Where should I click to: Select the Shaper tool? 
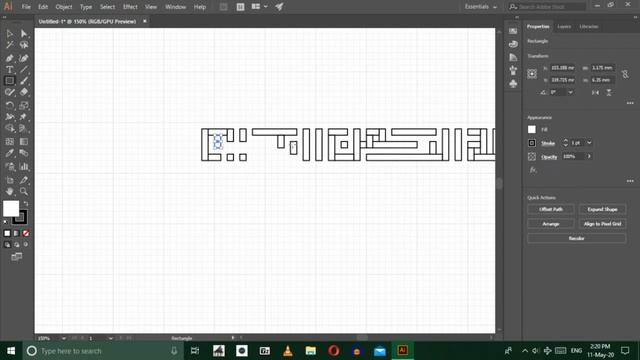(10, 92)
